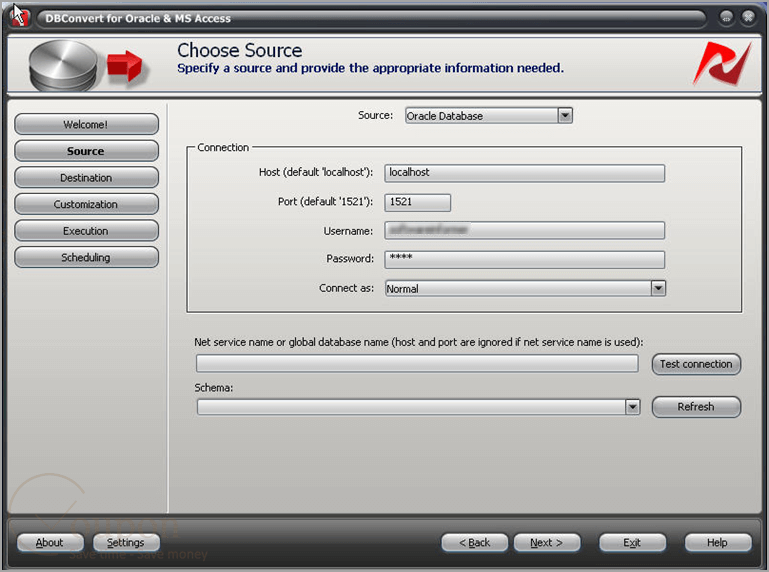Click the red DBConvert logo in header

click(x=722, y=64)
